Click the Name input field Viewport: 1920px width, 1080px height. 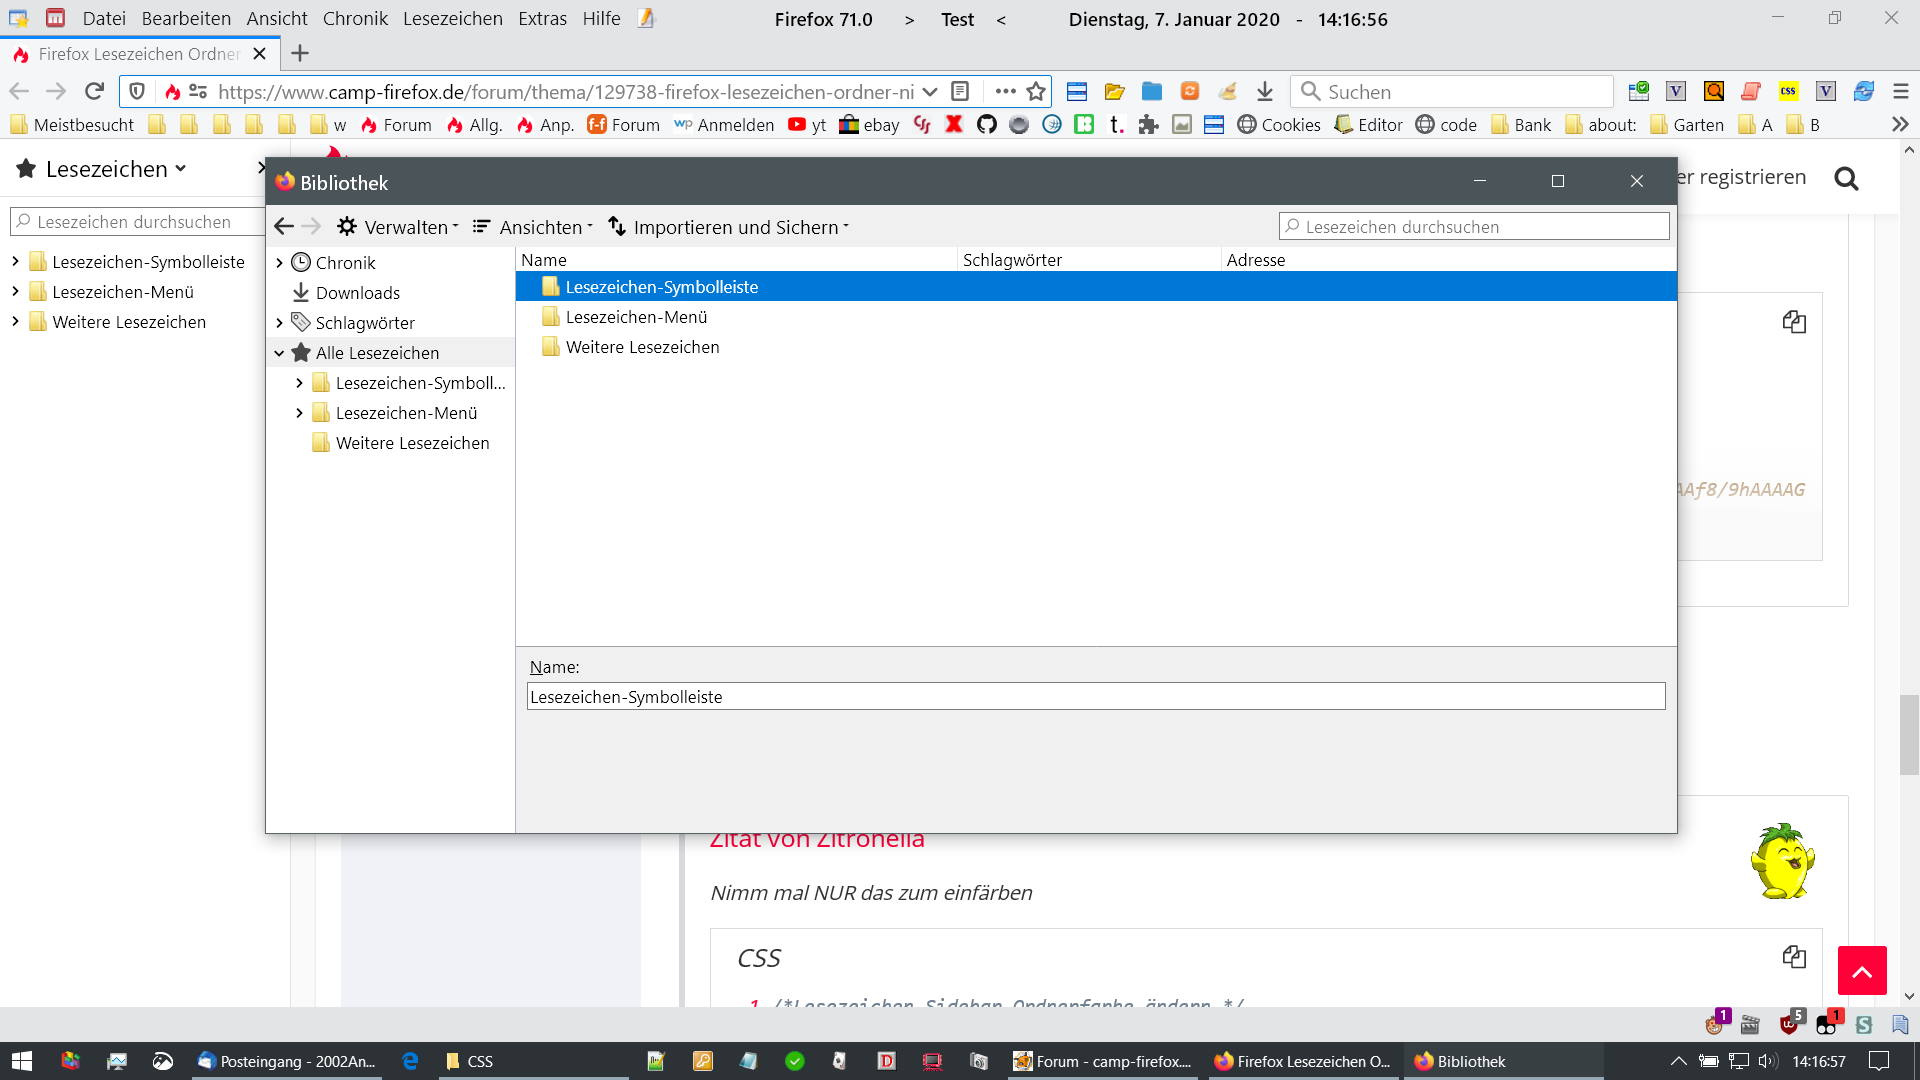pos(1095,697)
